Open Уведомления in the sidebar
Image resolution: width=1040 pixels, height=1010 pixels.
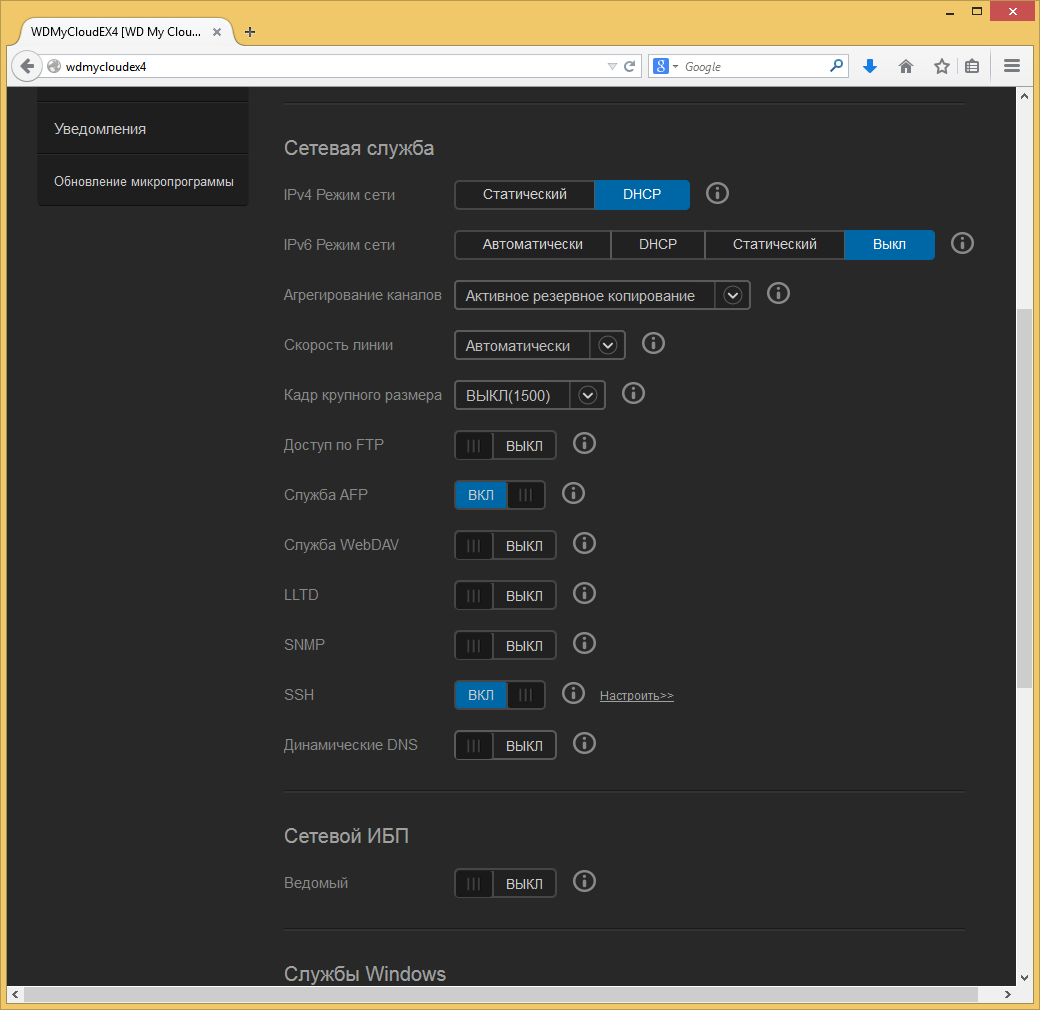143,129
